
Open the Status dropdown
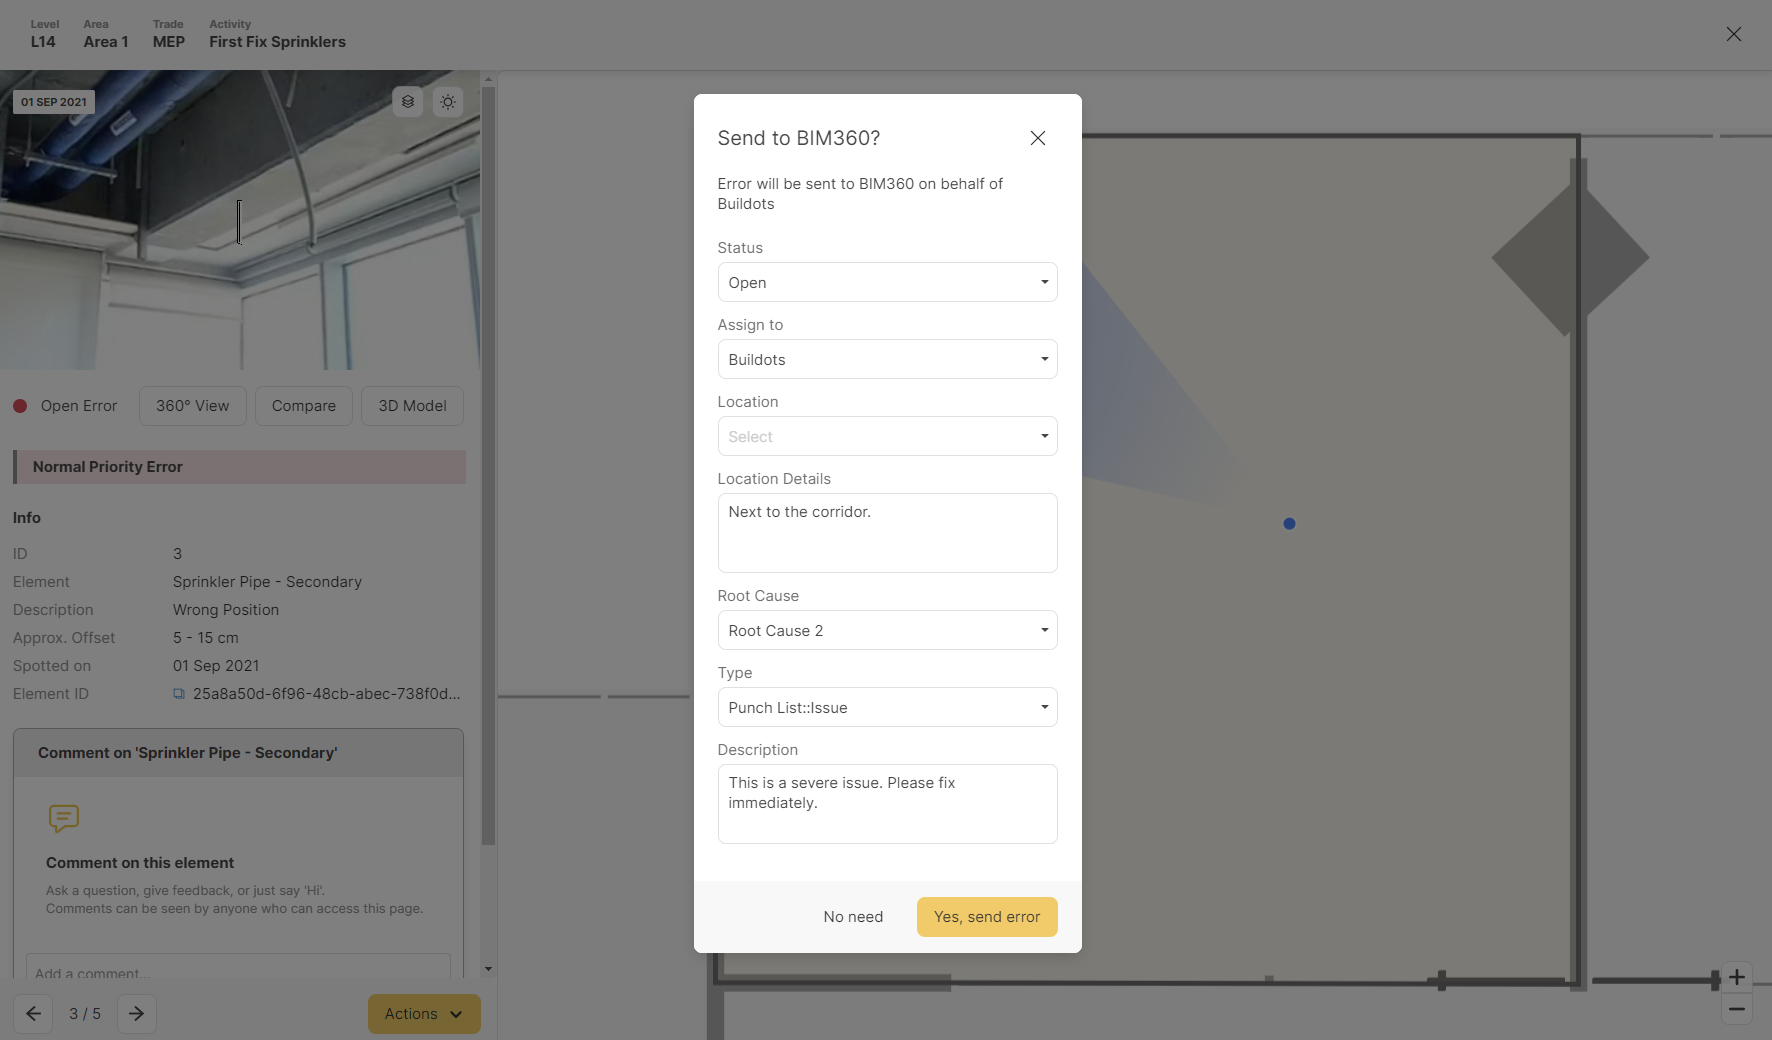tap(887, 282)
